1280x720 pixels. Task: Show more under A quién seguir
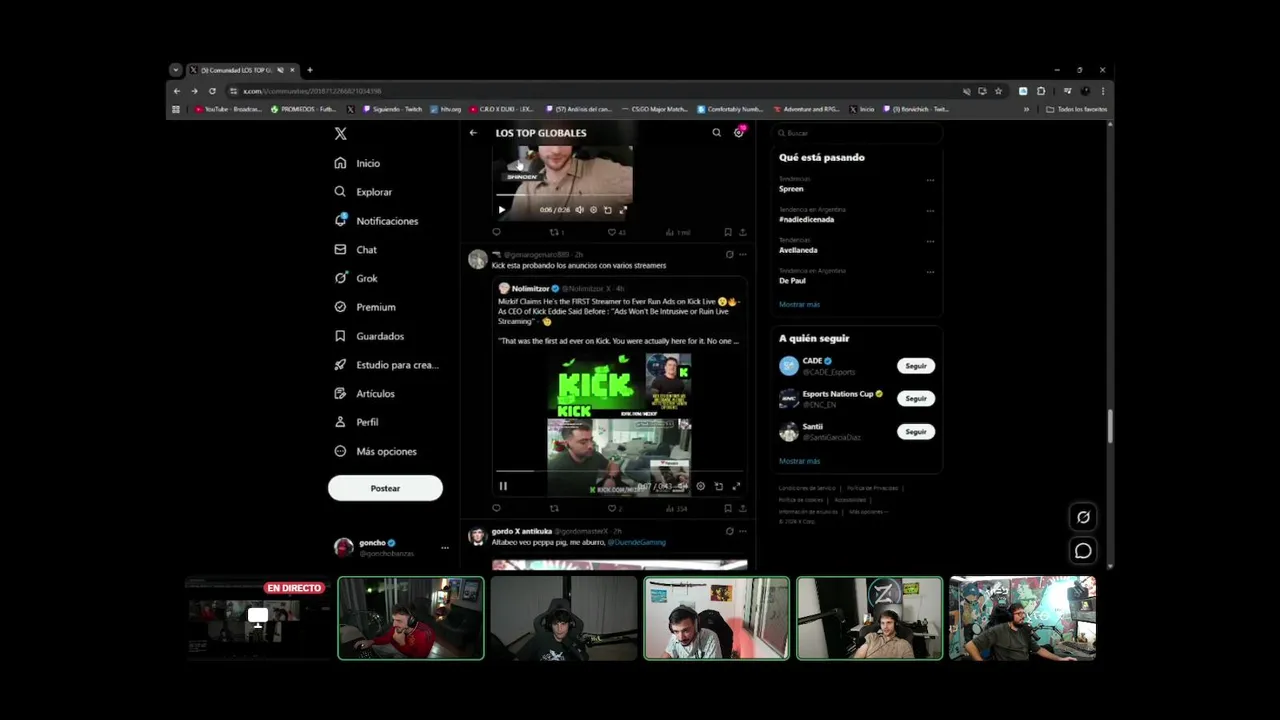point(799,461)
